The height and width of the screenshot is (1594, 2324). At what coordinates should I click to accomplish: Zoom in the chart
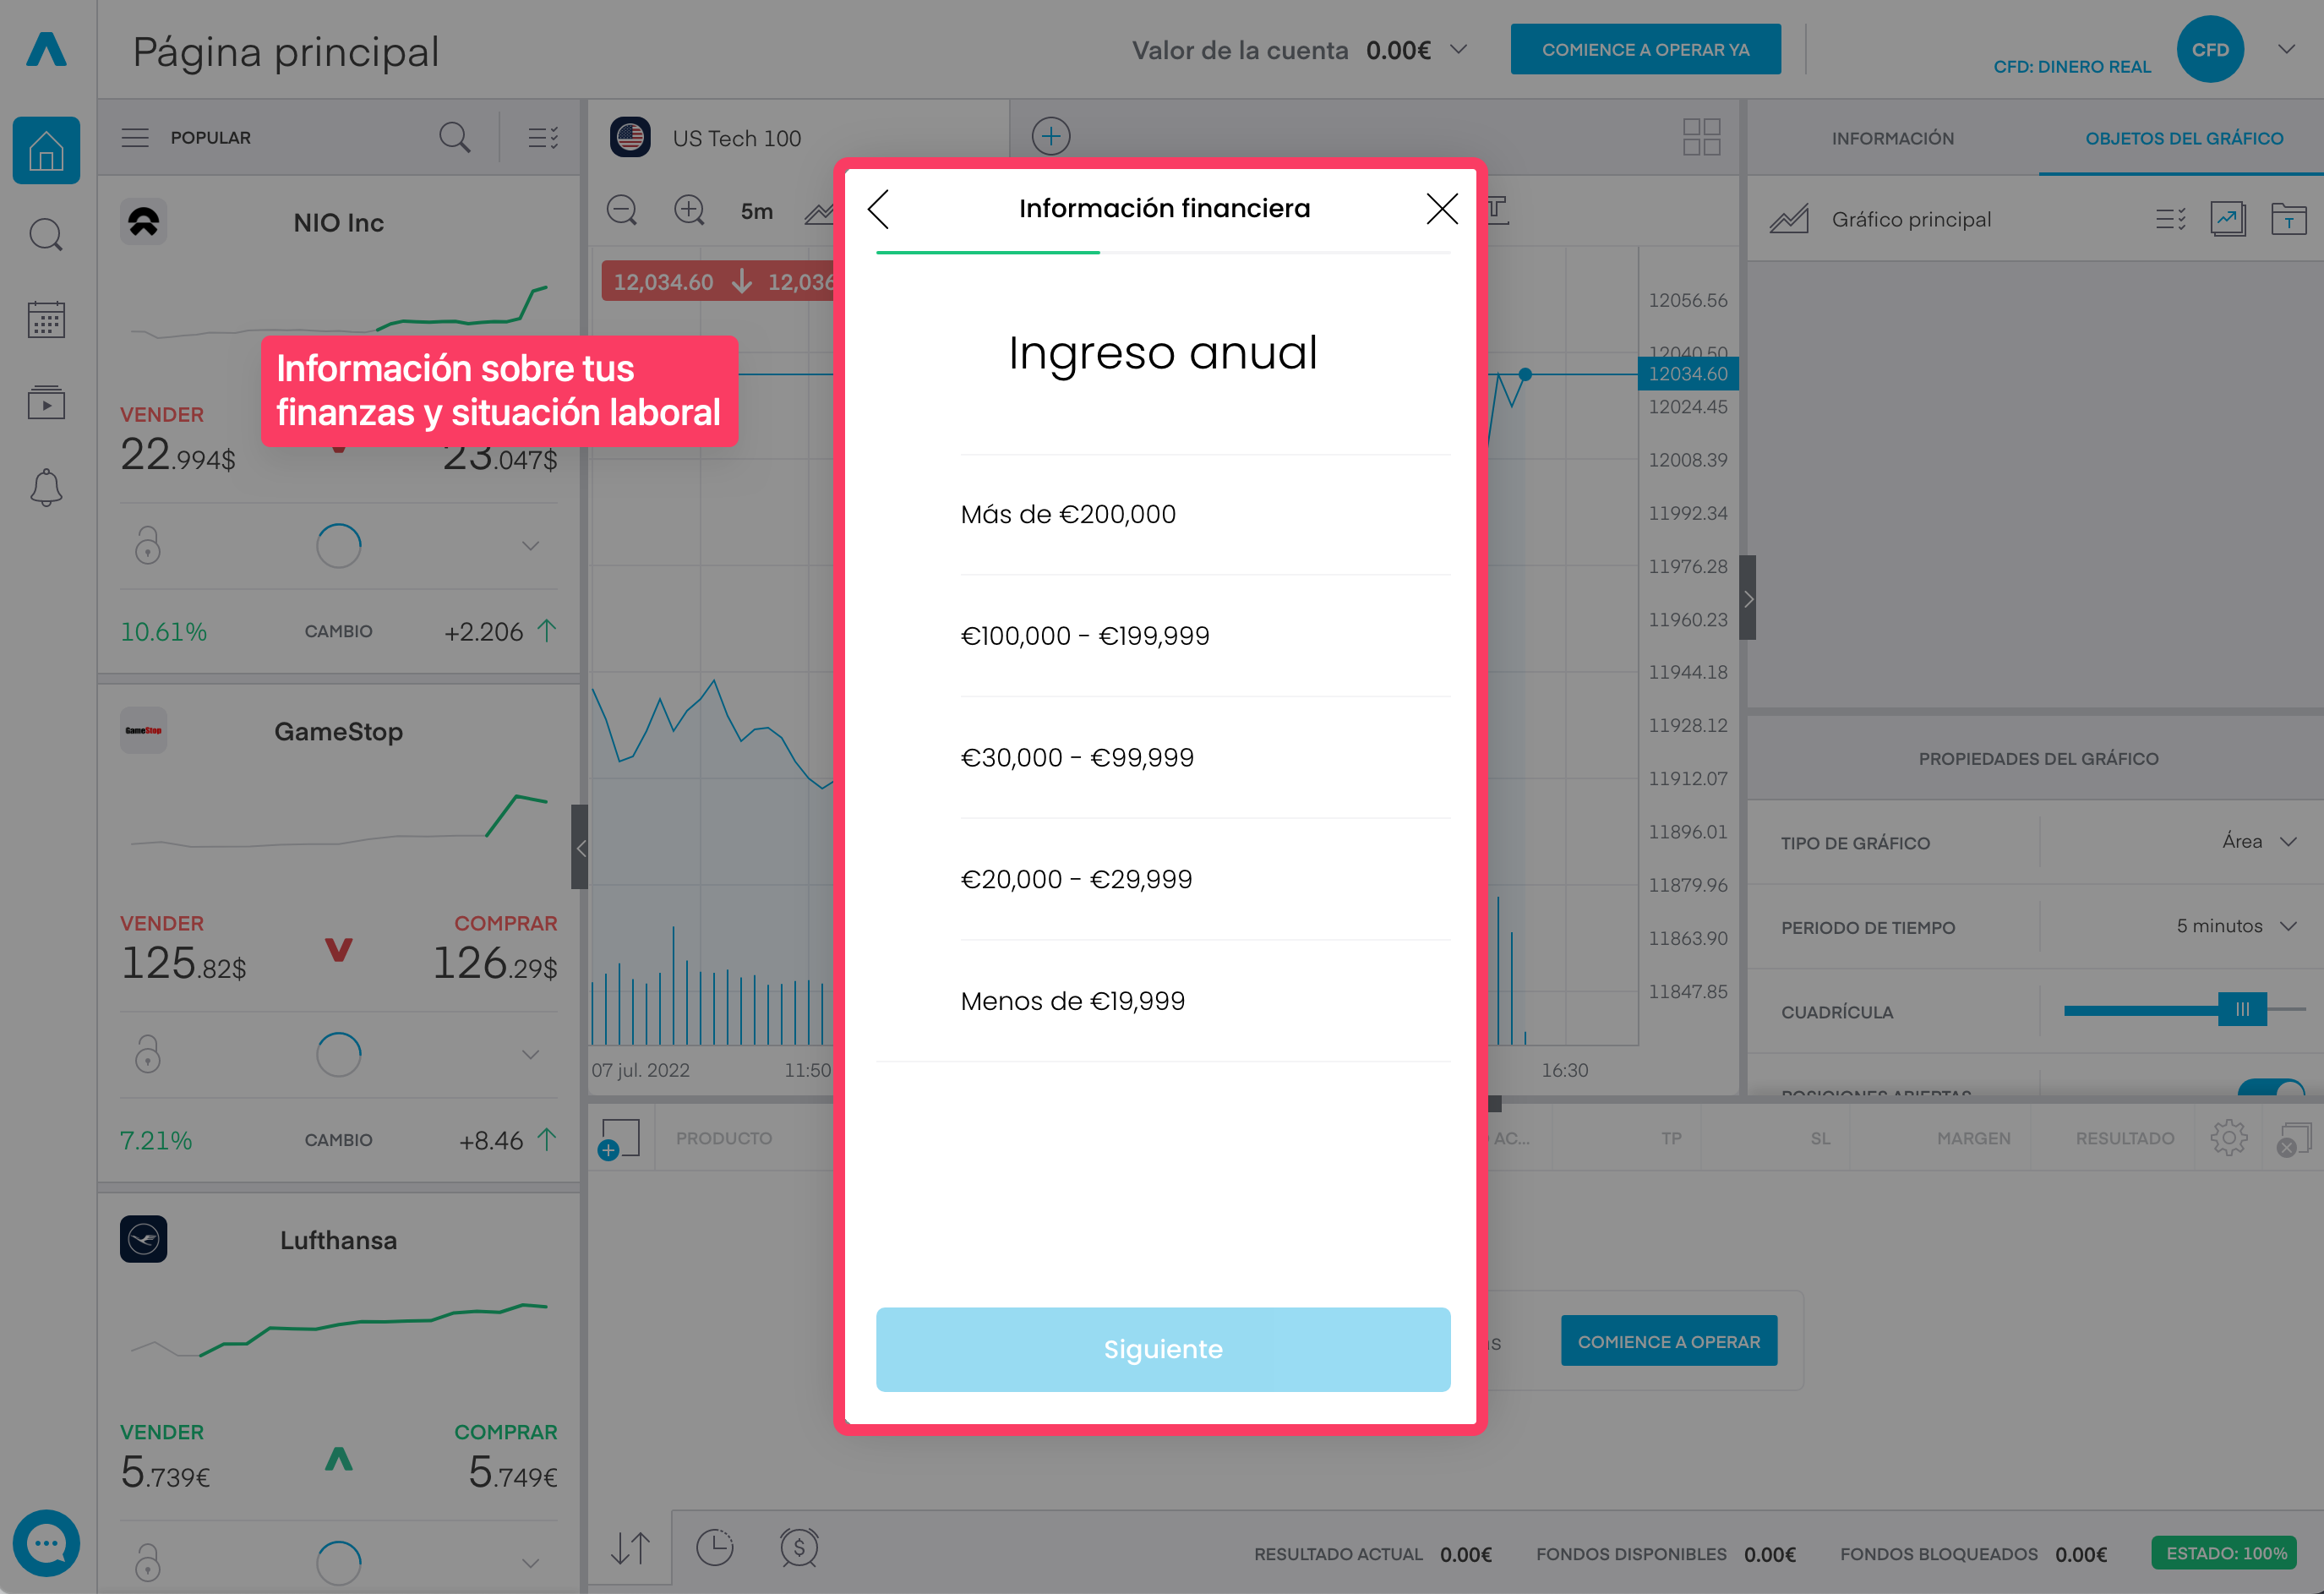pyautogui.click(x=689, y=210)
